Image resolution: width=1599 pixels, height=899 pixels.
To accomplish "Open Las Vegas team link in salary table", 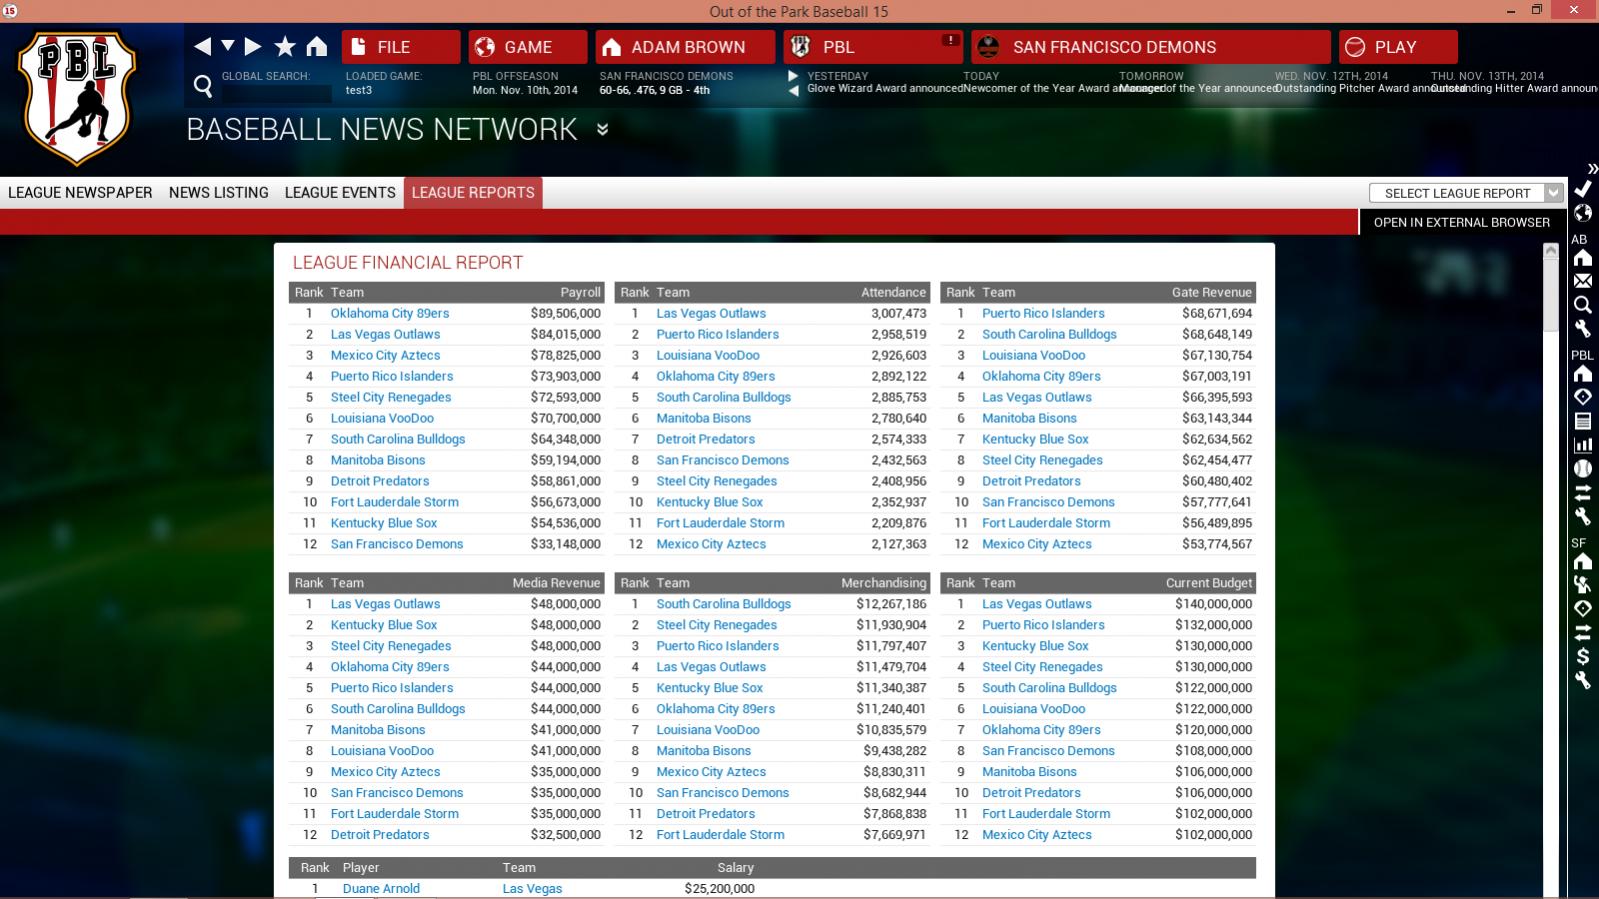I will [x=532, y=888].
